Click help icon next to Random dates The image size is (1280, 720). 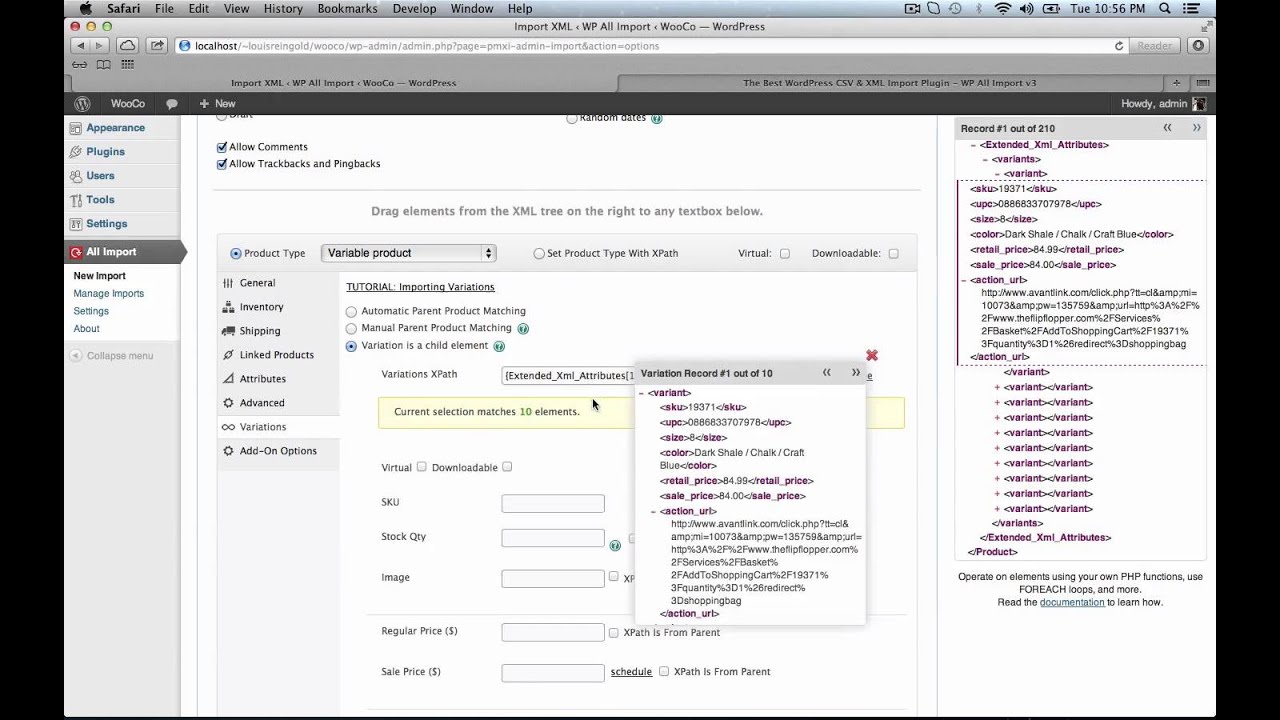657,118
